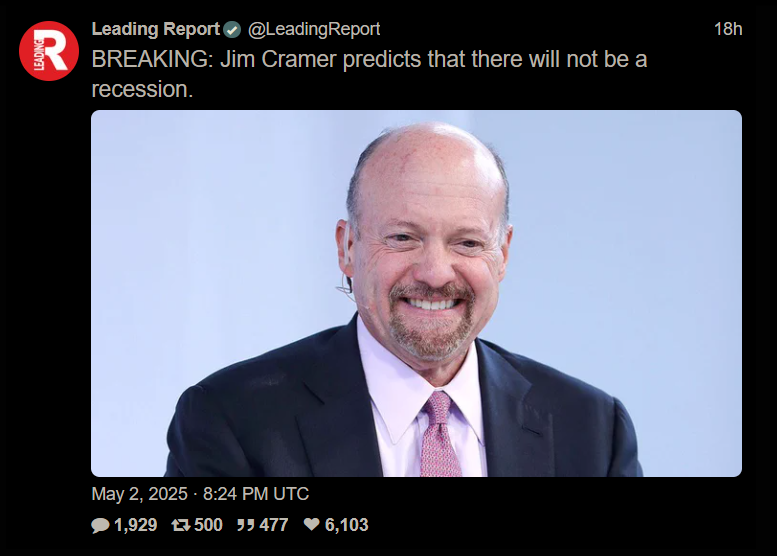777x556 pixels.
Task: Click the verified checkmark badge
Action: tap(231, 30)
